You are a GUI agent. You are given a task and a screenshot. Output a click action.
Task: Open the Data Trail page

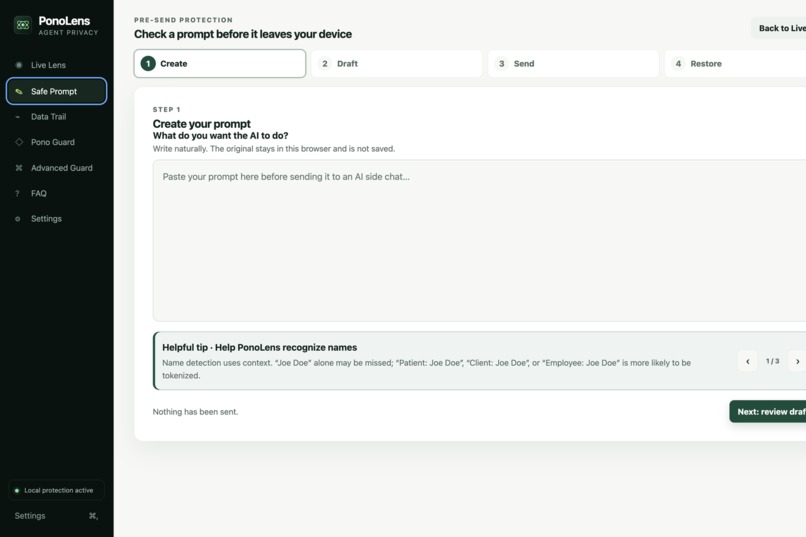(57, 117)
